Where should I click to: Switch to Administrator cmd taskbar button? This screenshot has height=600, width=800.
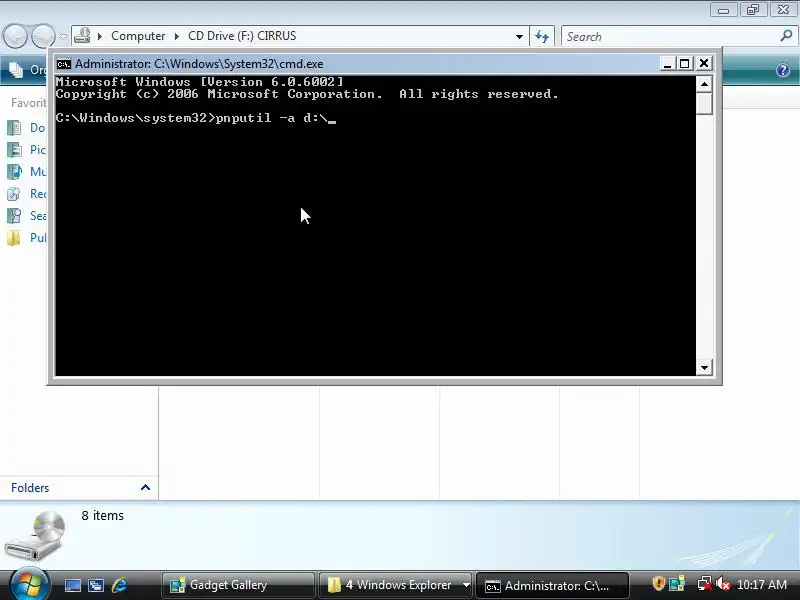pyautogui.click(x=552, y=586)
